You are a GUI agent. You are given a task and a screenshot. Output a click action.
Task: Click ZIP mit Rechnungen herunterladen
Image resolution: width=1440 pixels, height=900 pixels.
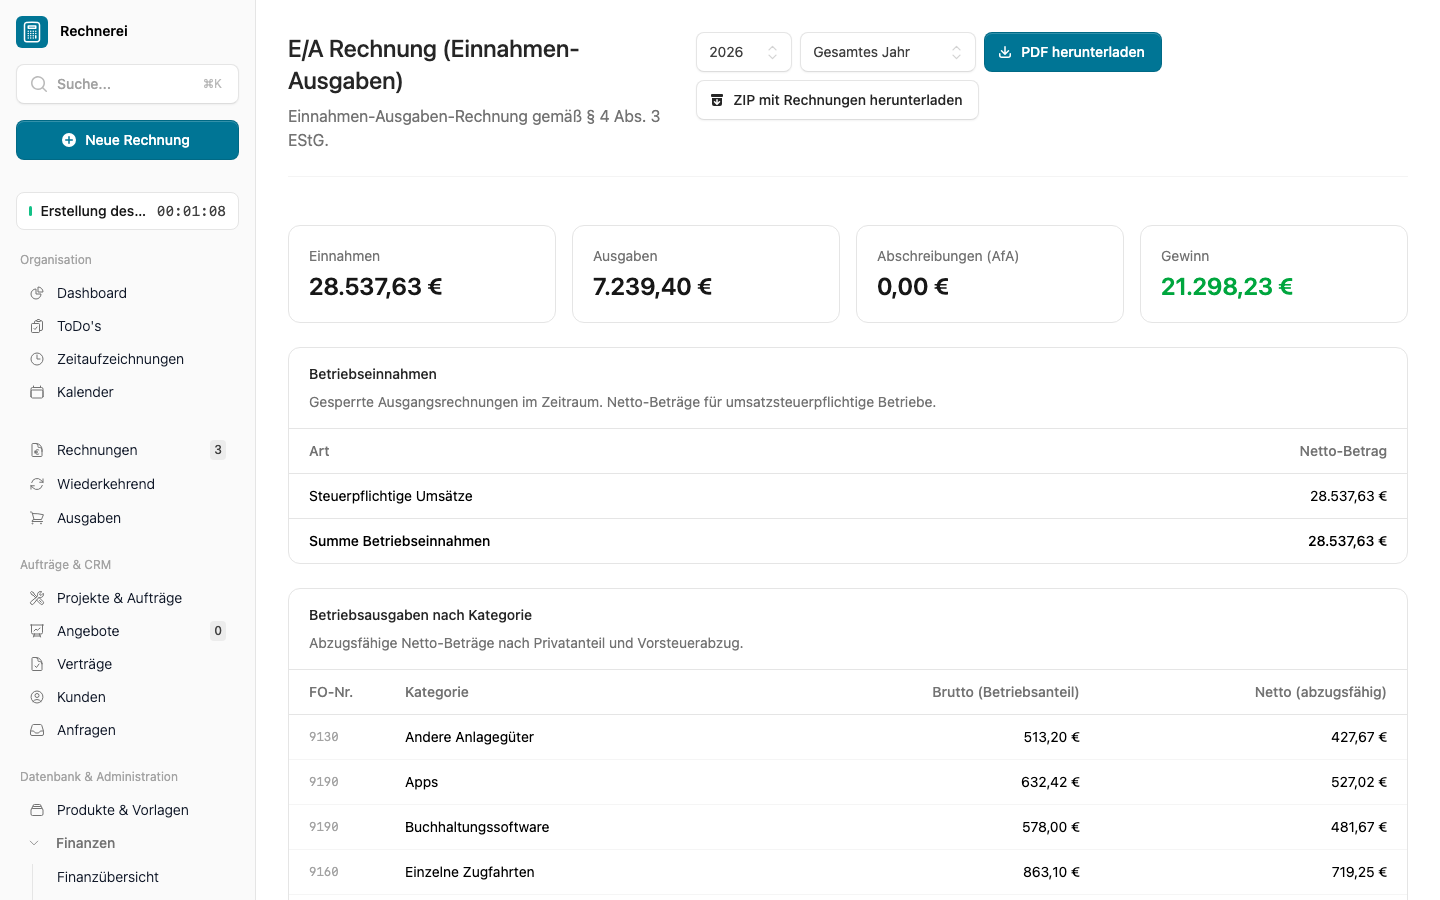pos(837,100)
